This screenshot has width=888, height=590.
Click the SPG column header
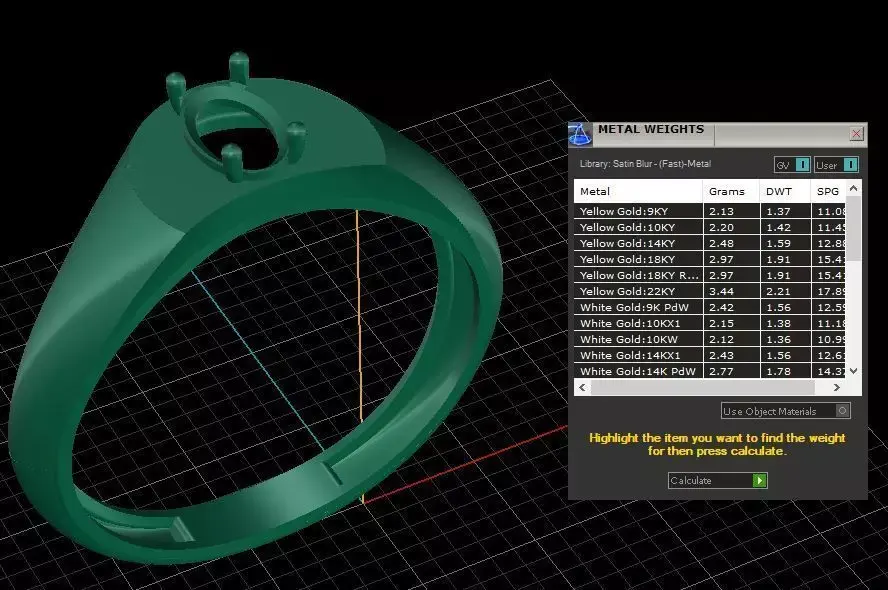coord(828,191)
